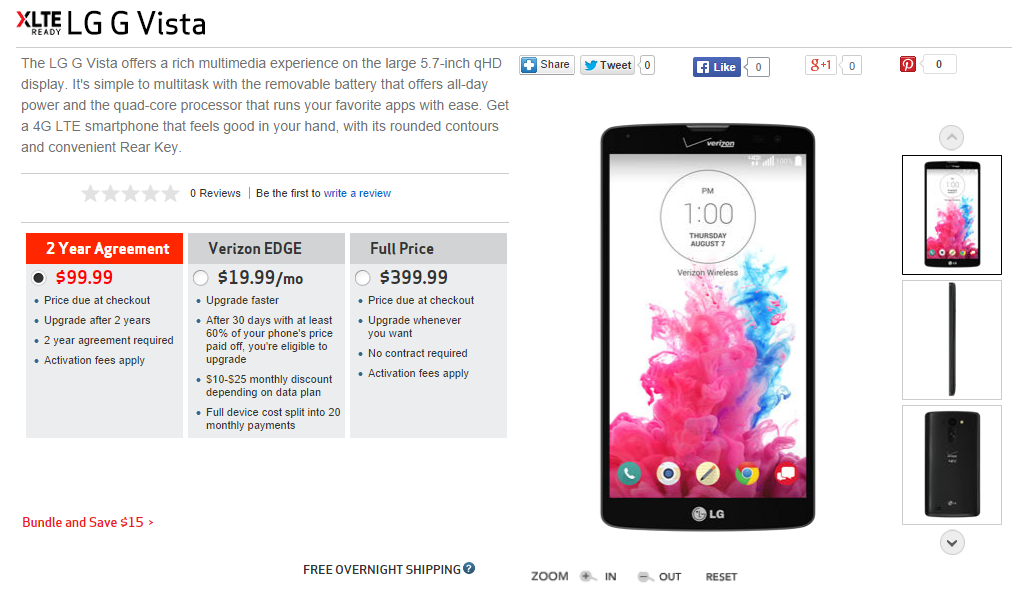The height and width of the screenshot is (591, 1018).
Task: Show more thumbnails with down chevron
Action: (x=952, y=542)
